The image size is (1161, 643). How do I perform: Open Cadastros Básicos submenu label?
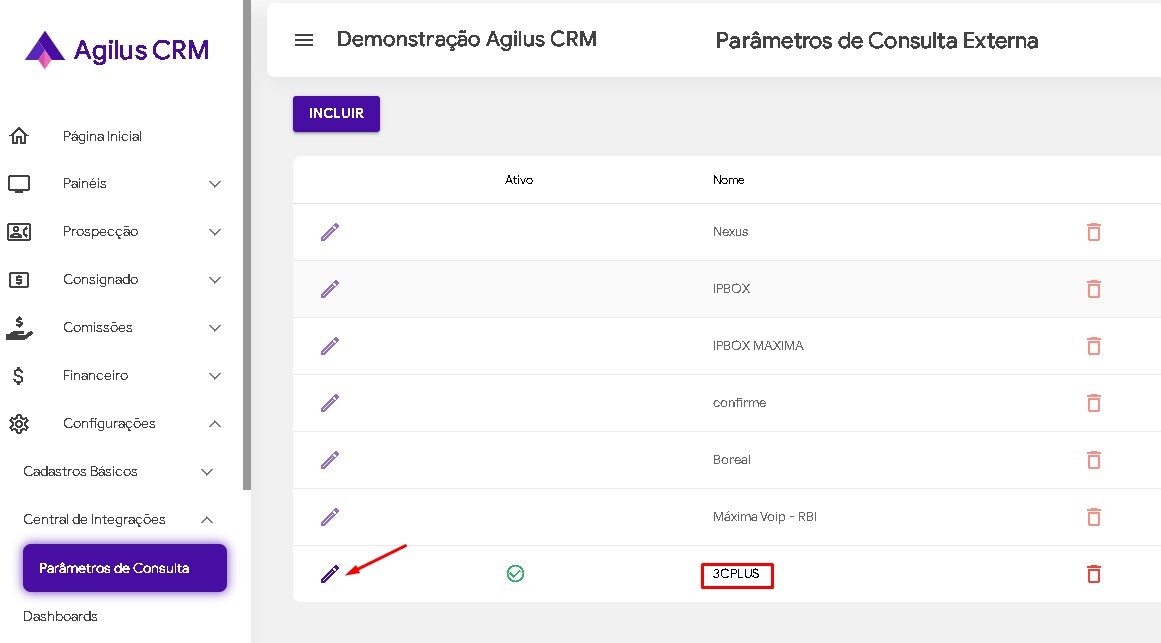click(80, 471)
